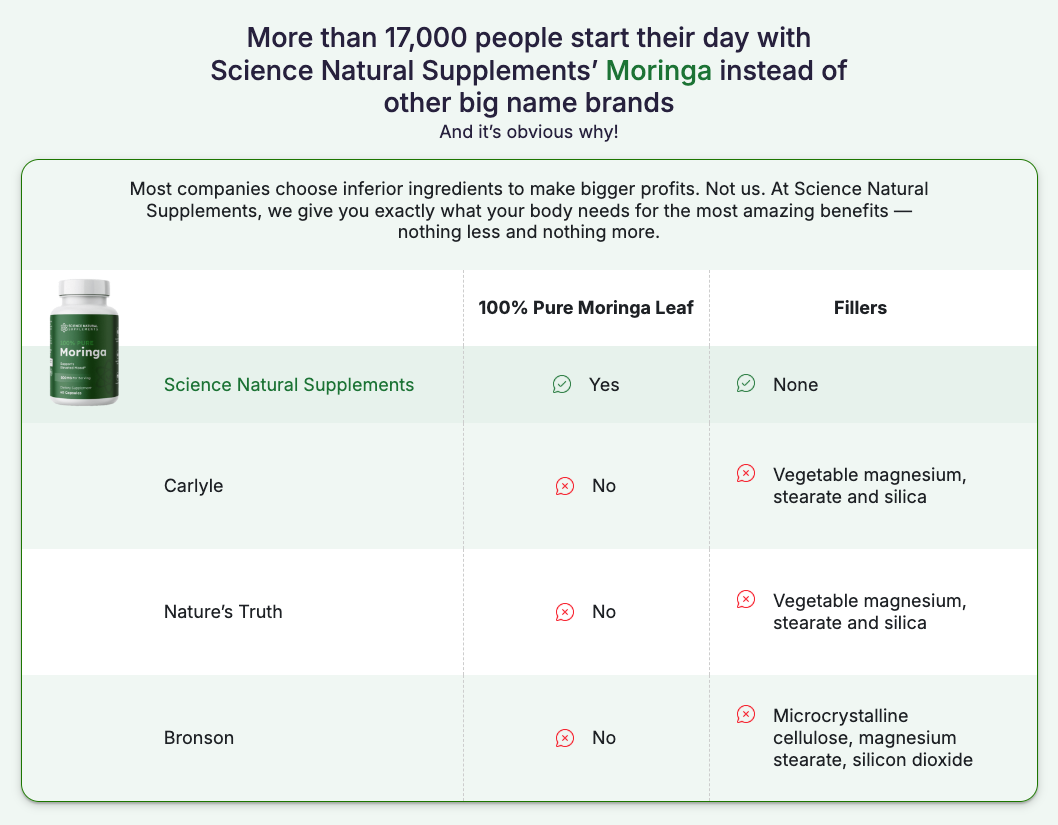Viewport: 1058px width, 825px height.
Task: Click red X icon in Nature's Truth Moringa Leaf cell
Action: (565, 612)
